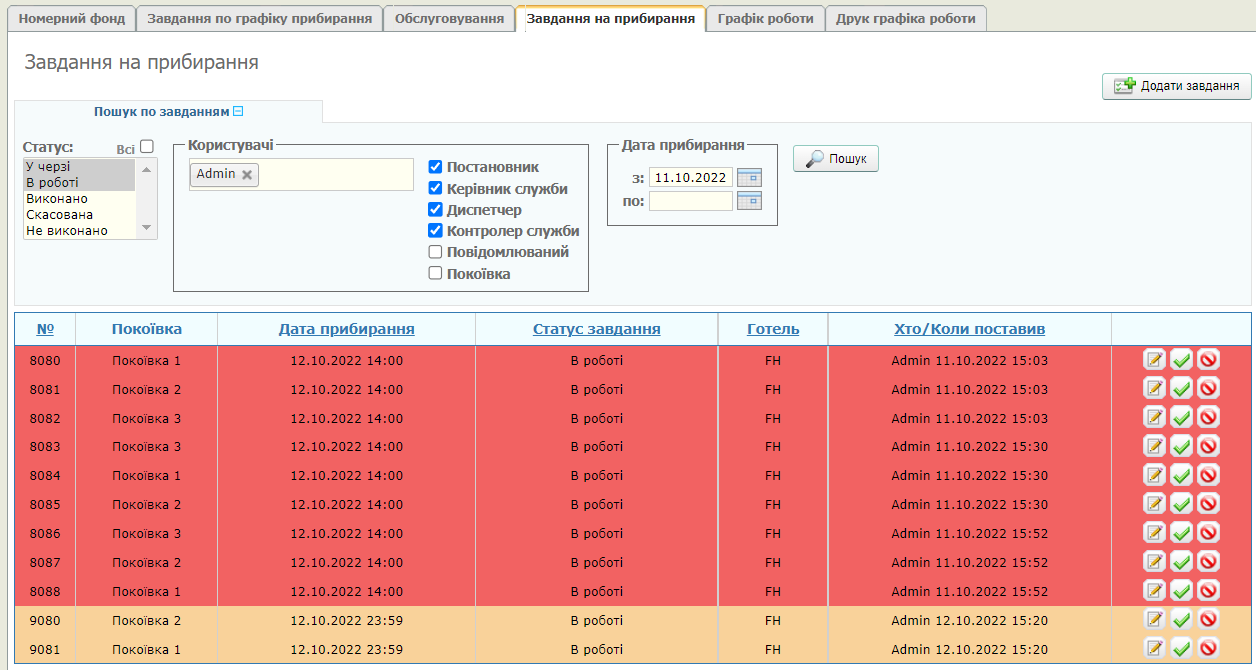The height and width of the screenshot is (670, 1256).
Task: Open calendar picker for end date 'по'
Action: [749, 201]
